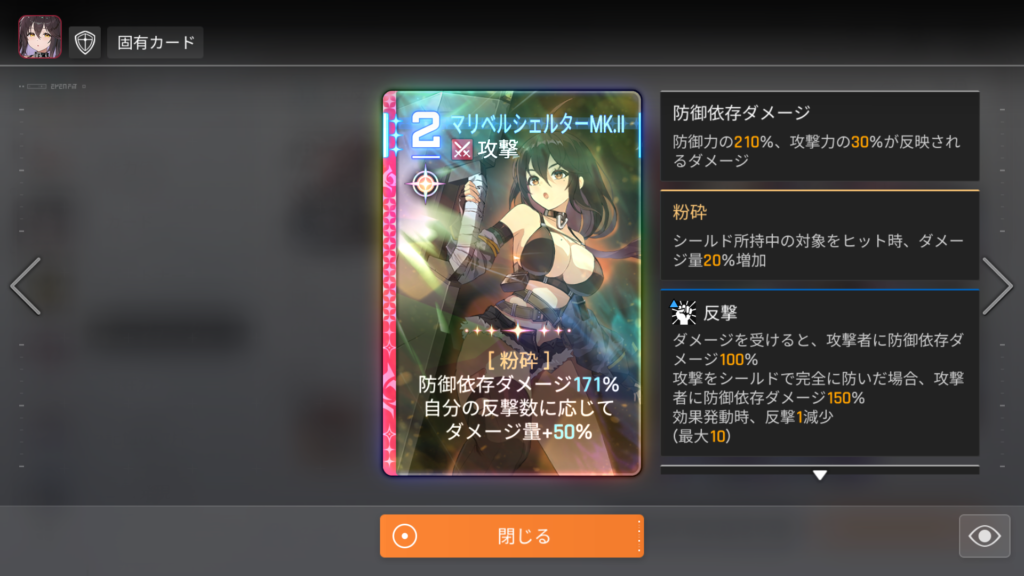Click the crossed swords attack icon
Viewport: 1024px width, 576px height.
462,150
